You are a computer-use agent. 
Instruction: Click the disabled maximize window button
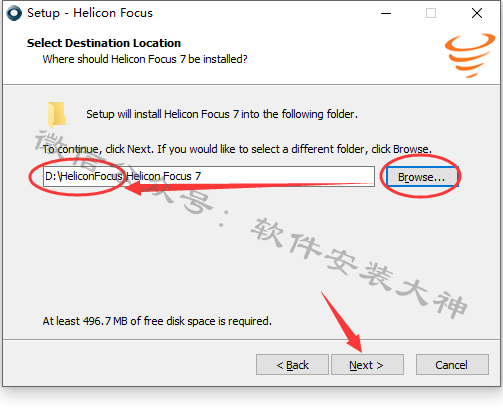pyautogui.click(x=431, y=13)
